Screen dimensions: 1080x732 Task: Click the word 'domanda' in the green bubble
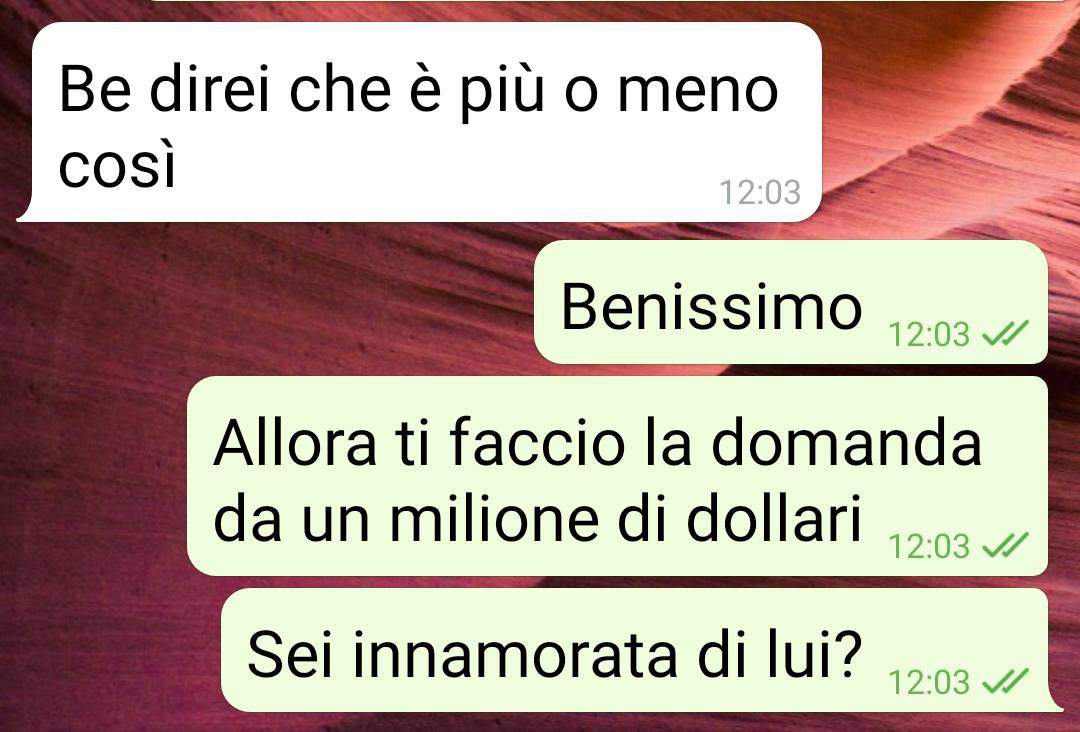[x=846, y=443]
